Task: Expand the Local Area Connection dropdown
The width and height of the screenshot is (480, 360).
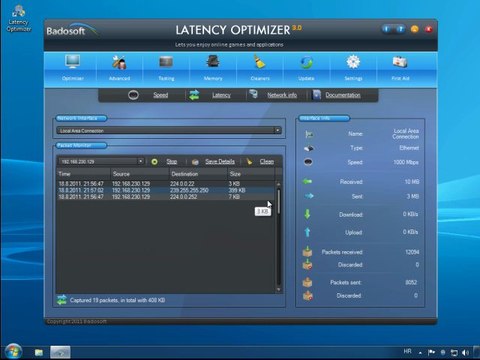Action: click(277, 130)
